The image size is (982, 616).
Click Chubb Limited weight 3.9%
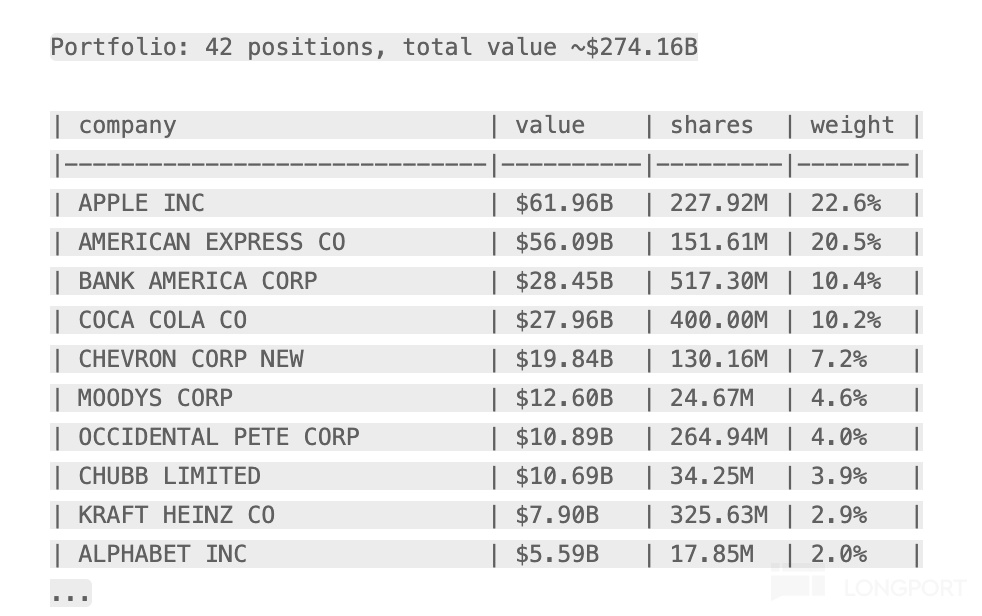click(x=838, y=476)
